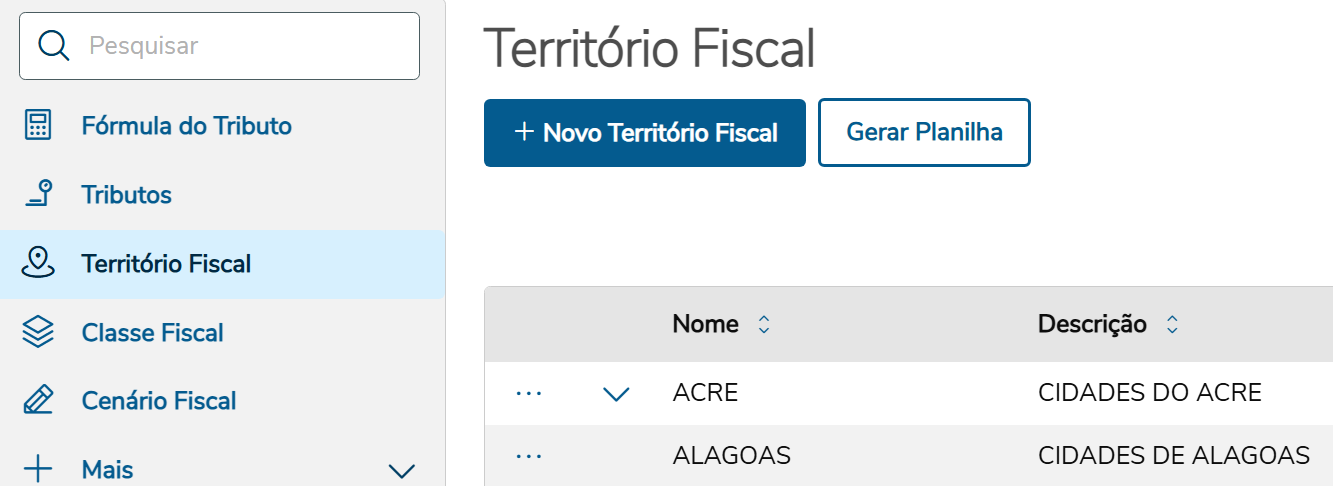Open the three-dot actions menu for ALAGOAS
The image size is (1333, 486).
pos(528,456)
